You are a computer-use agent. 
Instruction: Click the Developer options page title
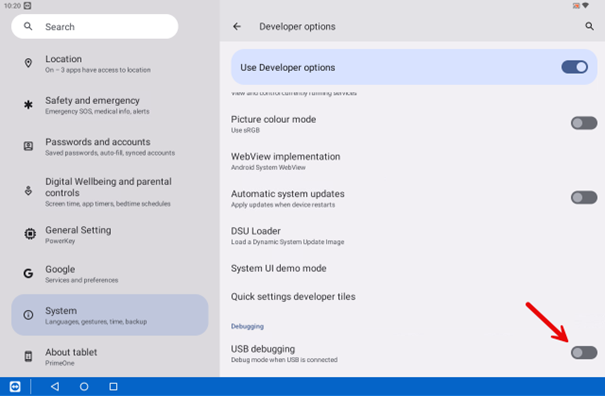tap(297, 26)
